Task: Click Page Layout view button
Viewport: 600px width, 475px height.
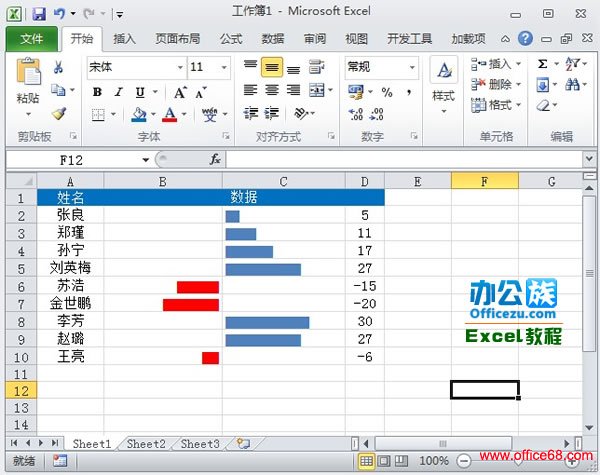Action: [x=384, y=461]
